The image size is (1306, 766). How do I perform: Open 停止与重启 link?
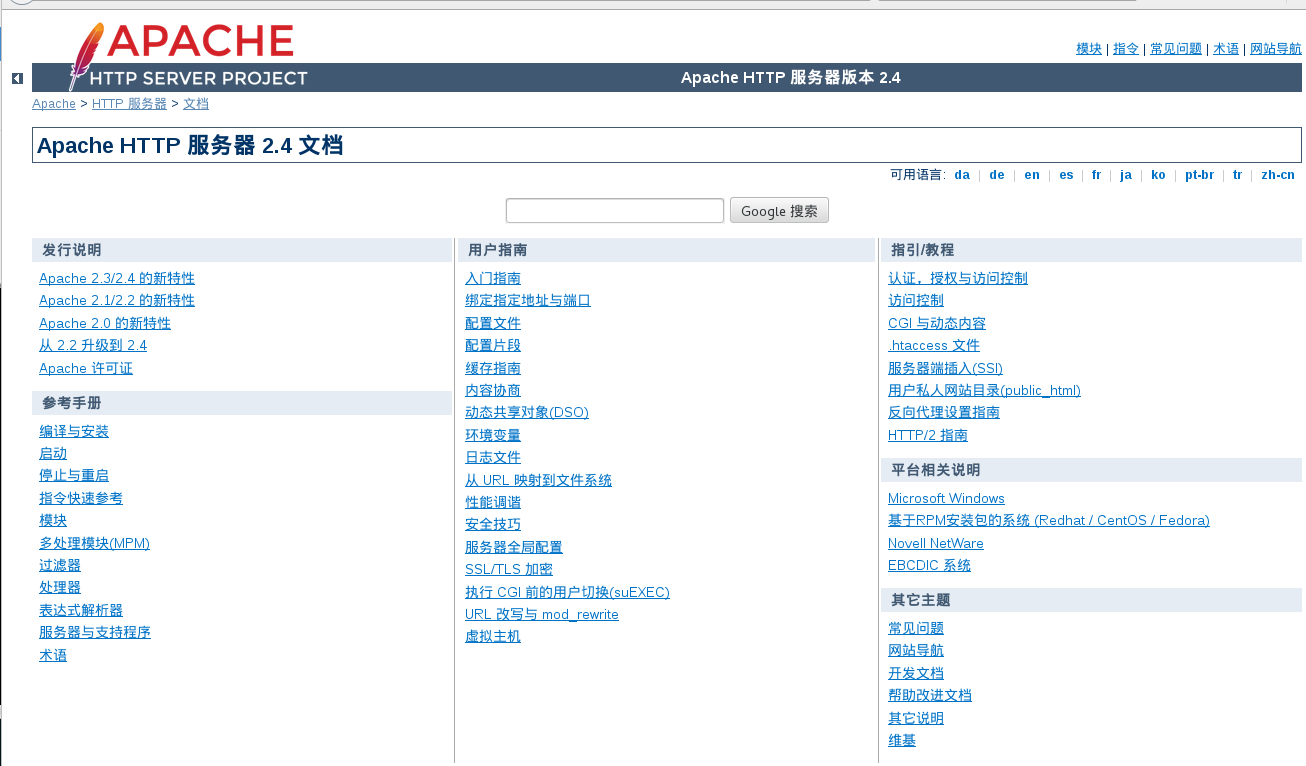pos(74,475)
